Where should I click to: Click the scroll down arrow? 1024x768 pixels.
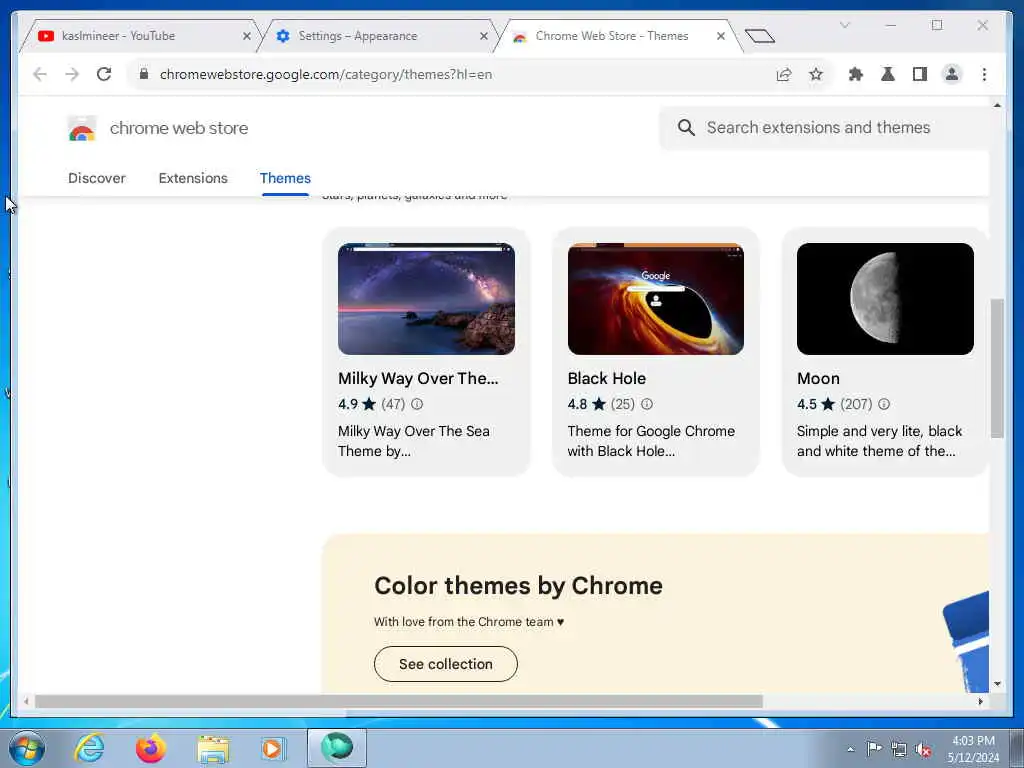click(x=997, y=684)
